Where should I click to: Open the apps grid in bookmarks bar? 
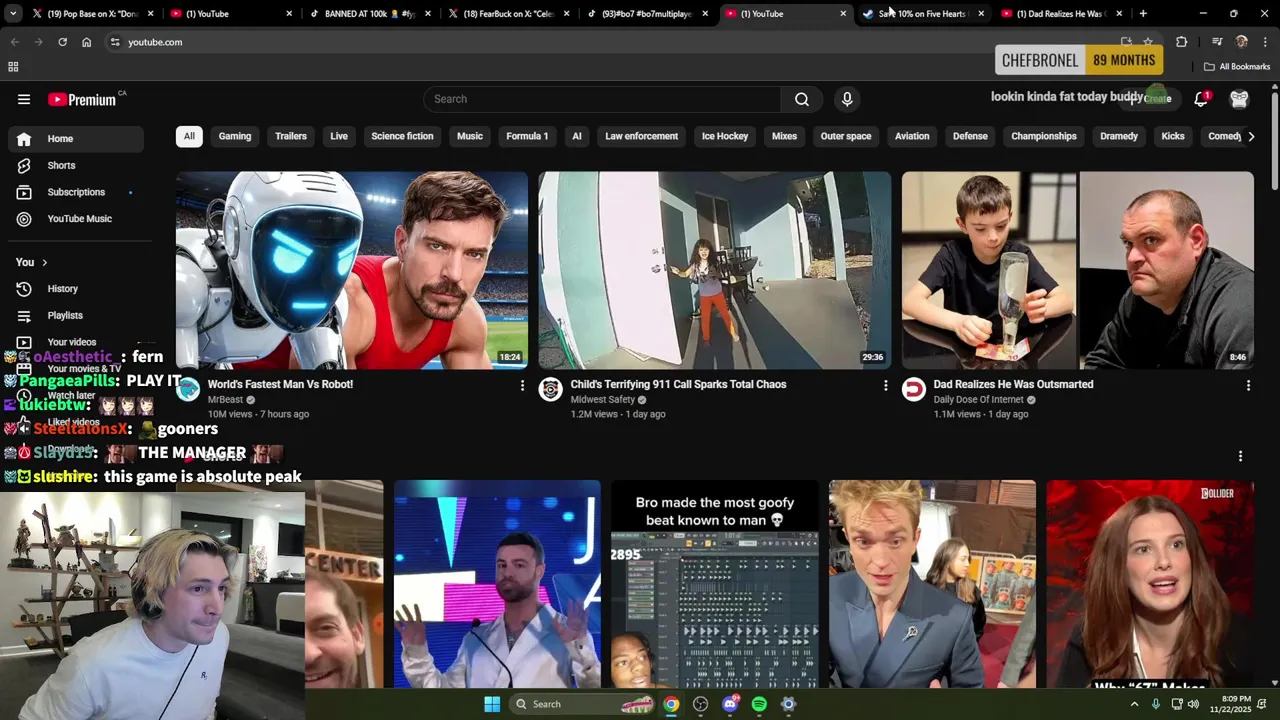coord(13,67)
